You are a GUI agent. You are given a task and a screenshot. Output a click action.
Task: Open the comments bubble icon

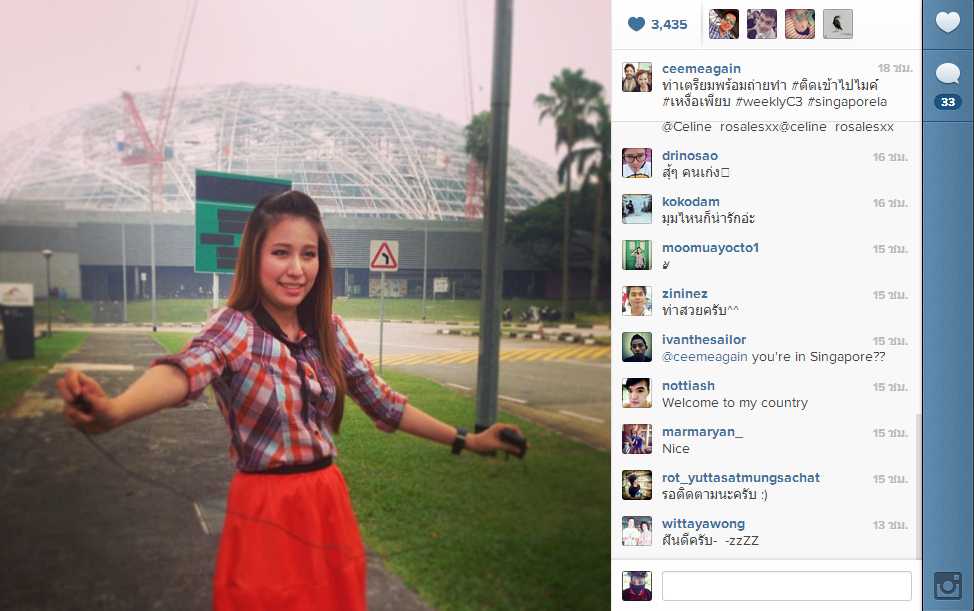pos(947,74)
